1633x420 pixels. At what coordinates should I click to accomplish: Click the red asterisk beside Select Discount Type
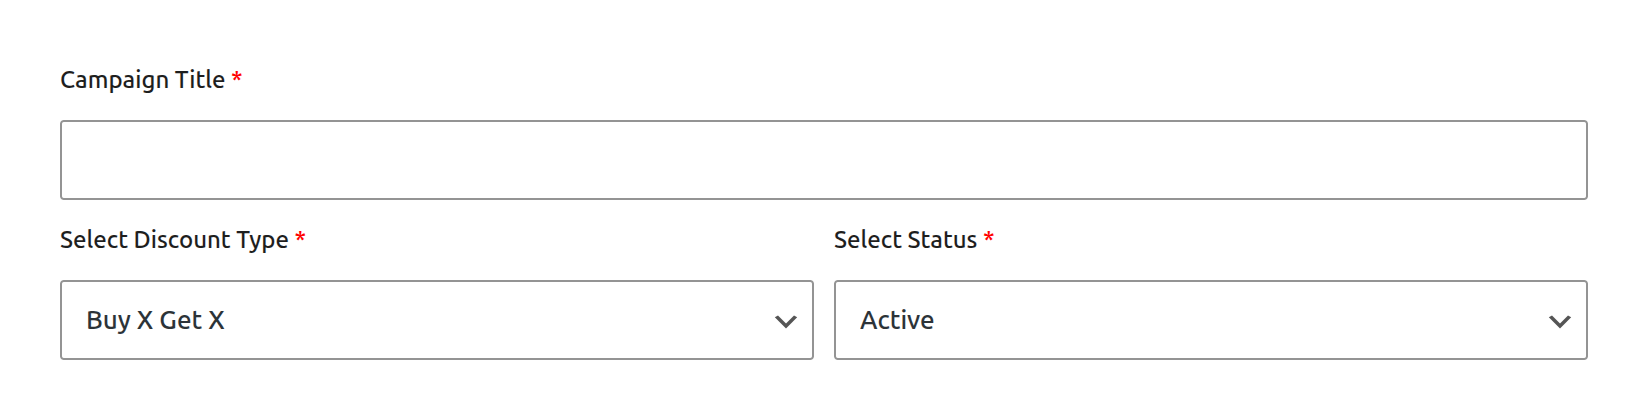300,237
